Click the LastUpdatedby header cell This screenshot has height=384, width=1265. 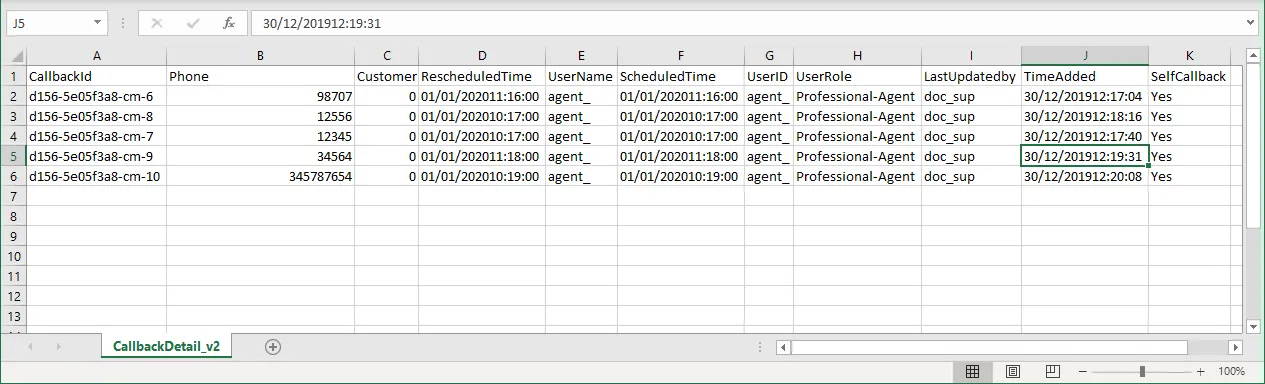pyautogui.click(x=971, y=76)
